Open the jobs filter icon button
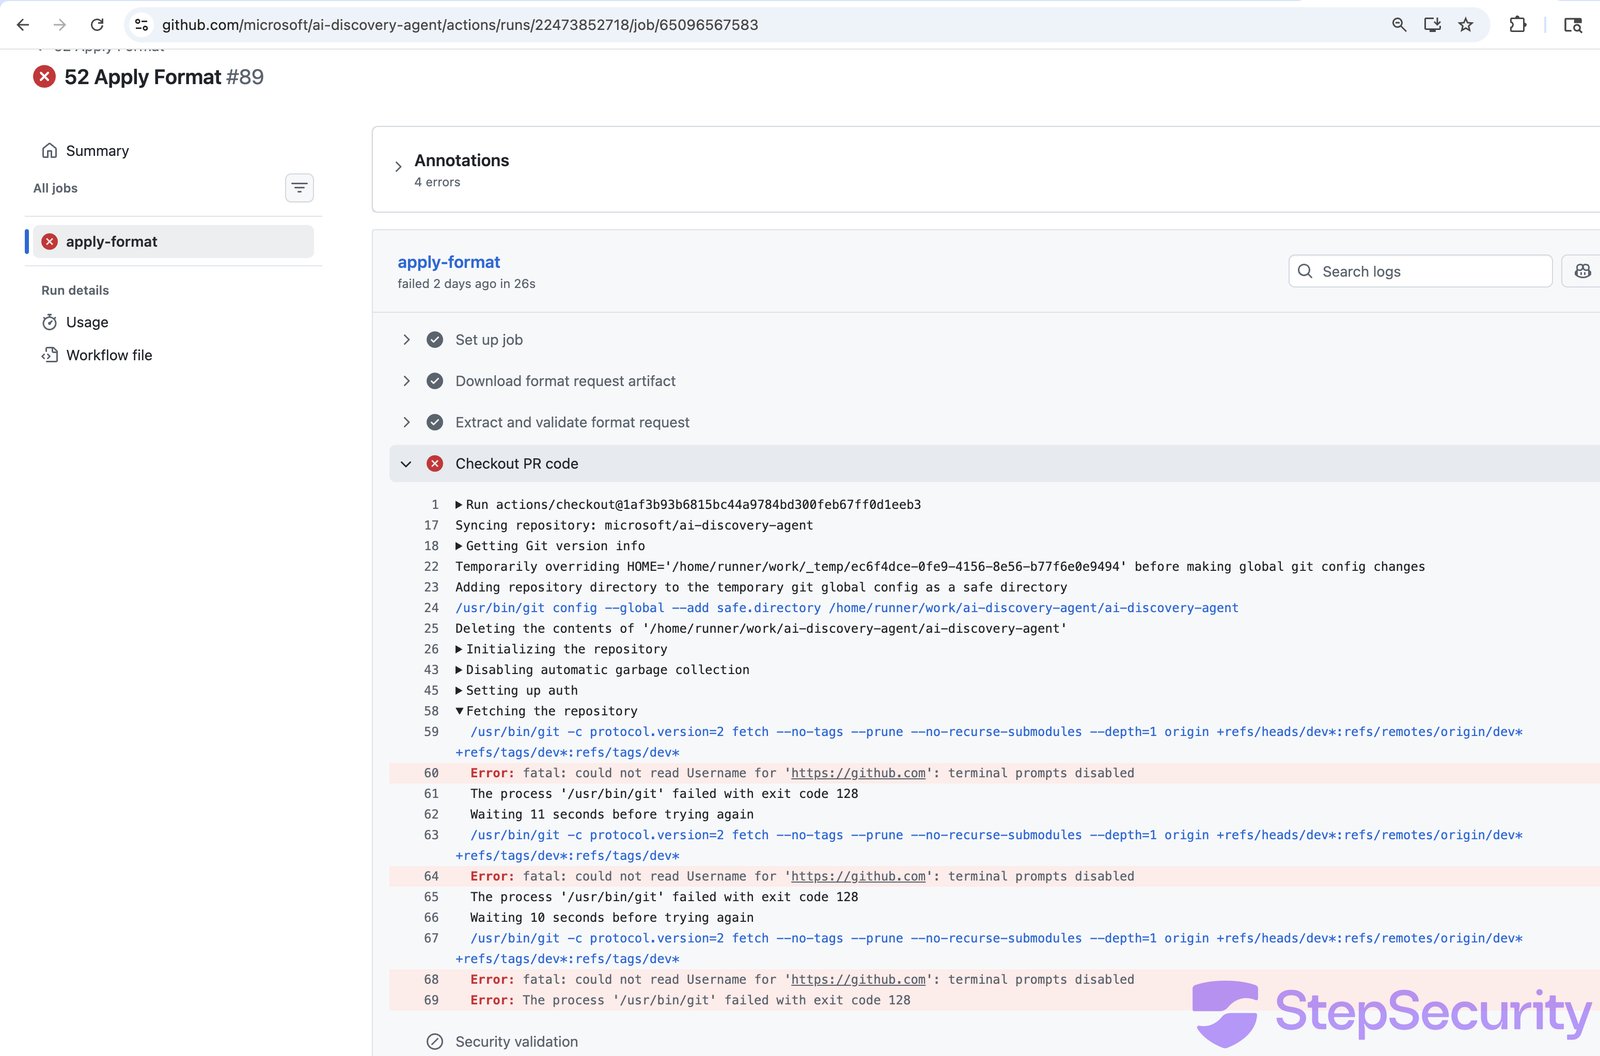 click(x=299, y=188)
